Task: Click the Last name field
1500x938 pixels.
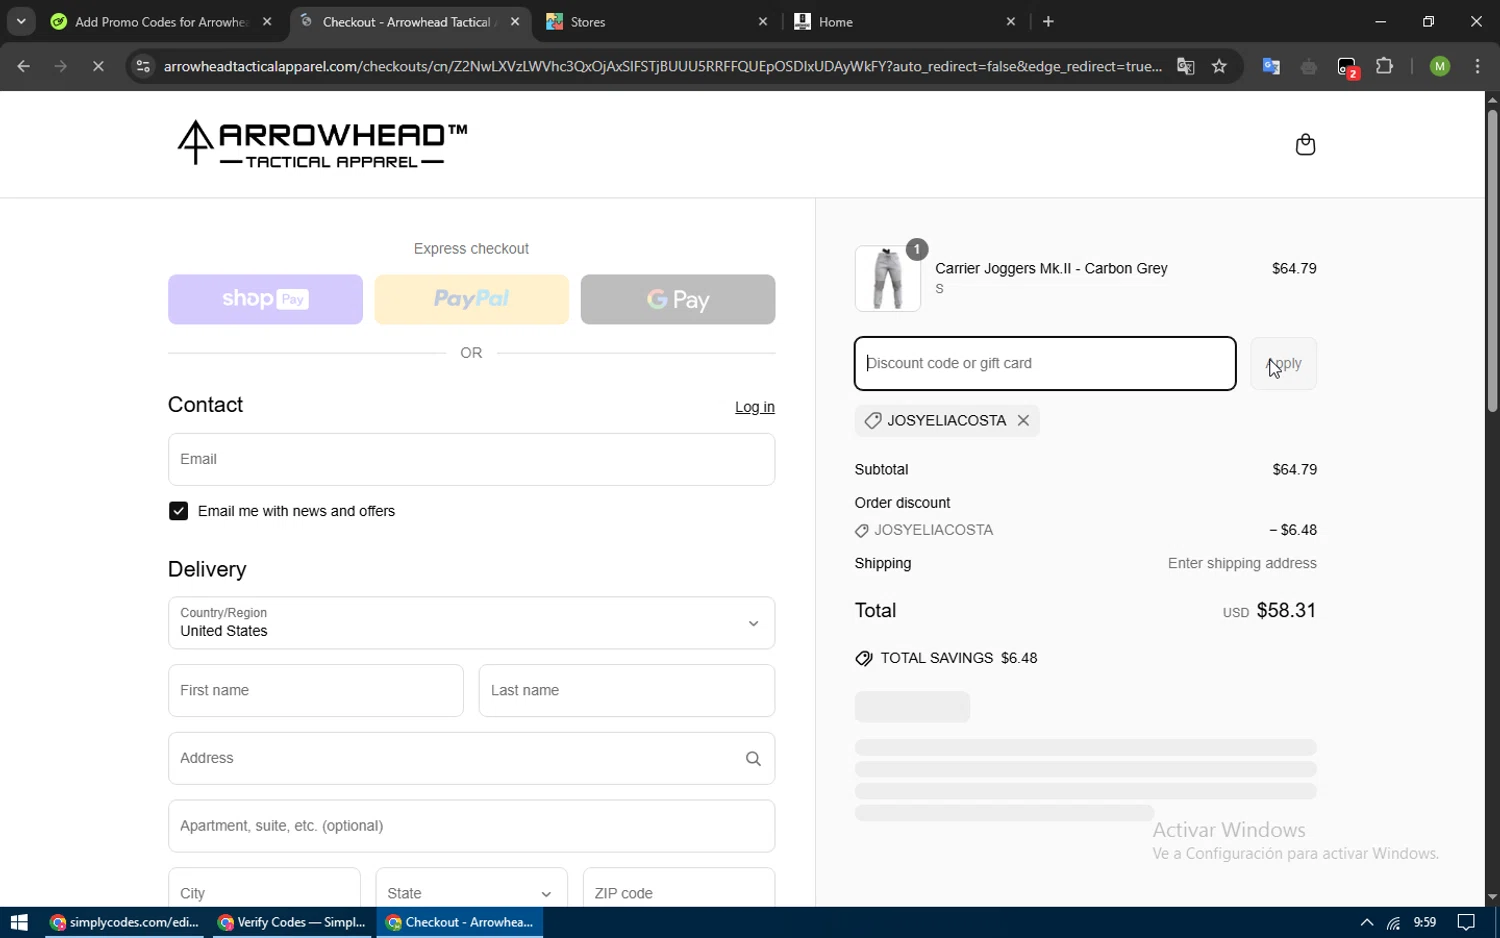Action: (x=627, y=691)
